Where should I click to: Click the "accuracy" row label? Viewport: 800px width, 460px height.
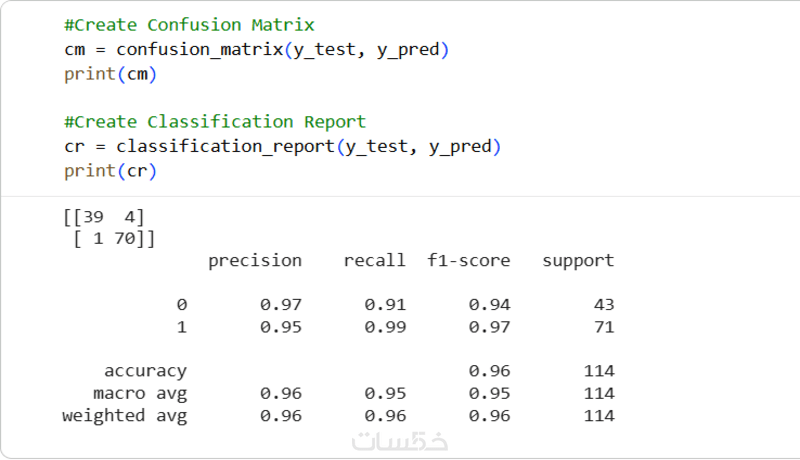(x=145, y=371)
